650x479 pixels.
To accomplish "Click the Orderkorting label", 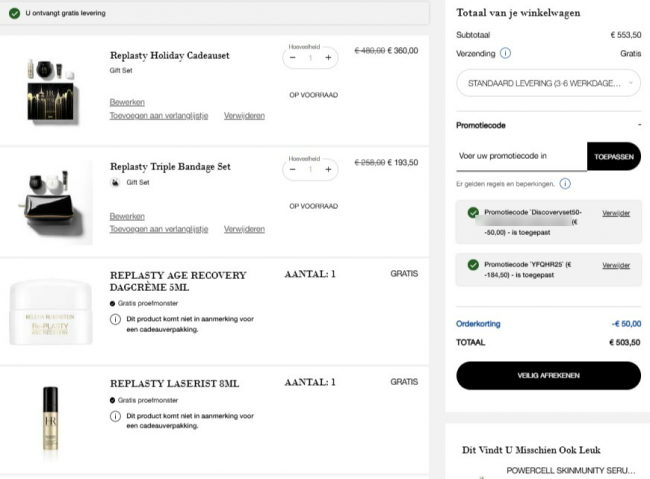I will coord(478,324).
